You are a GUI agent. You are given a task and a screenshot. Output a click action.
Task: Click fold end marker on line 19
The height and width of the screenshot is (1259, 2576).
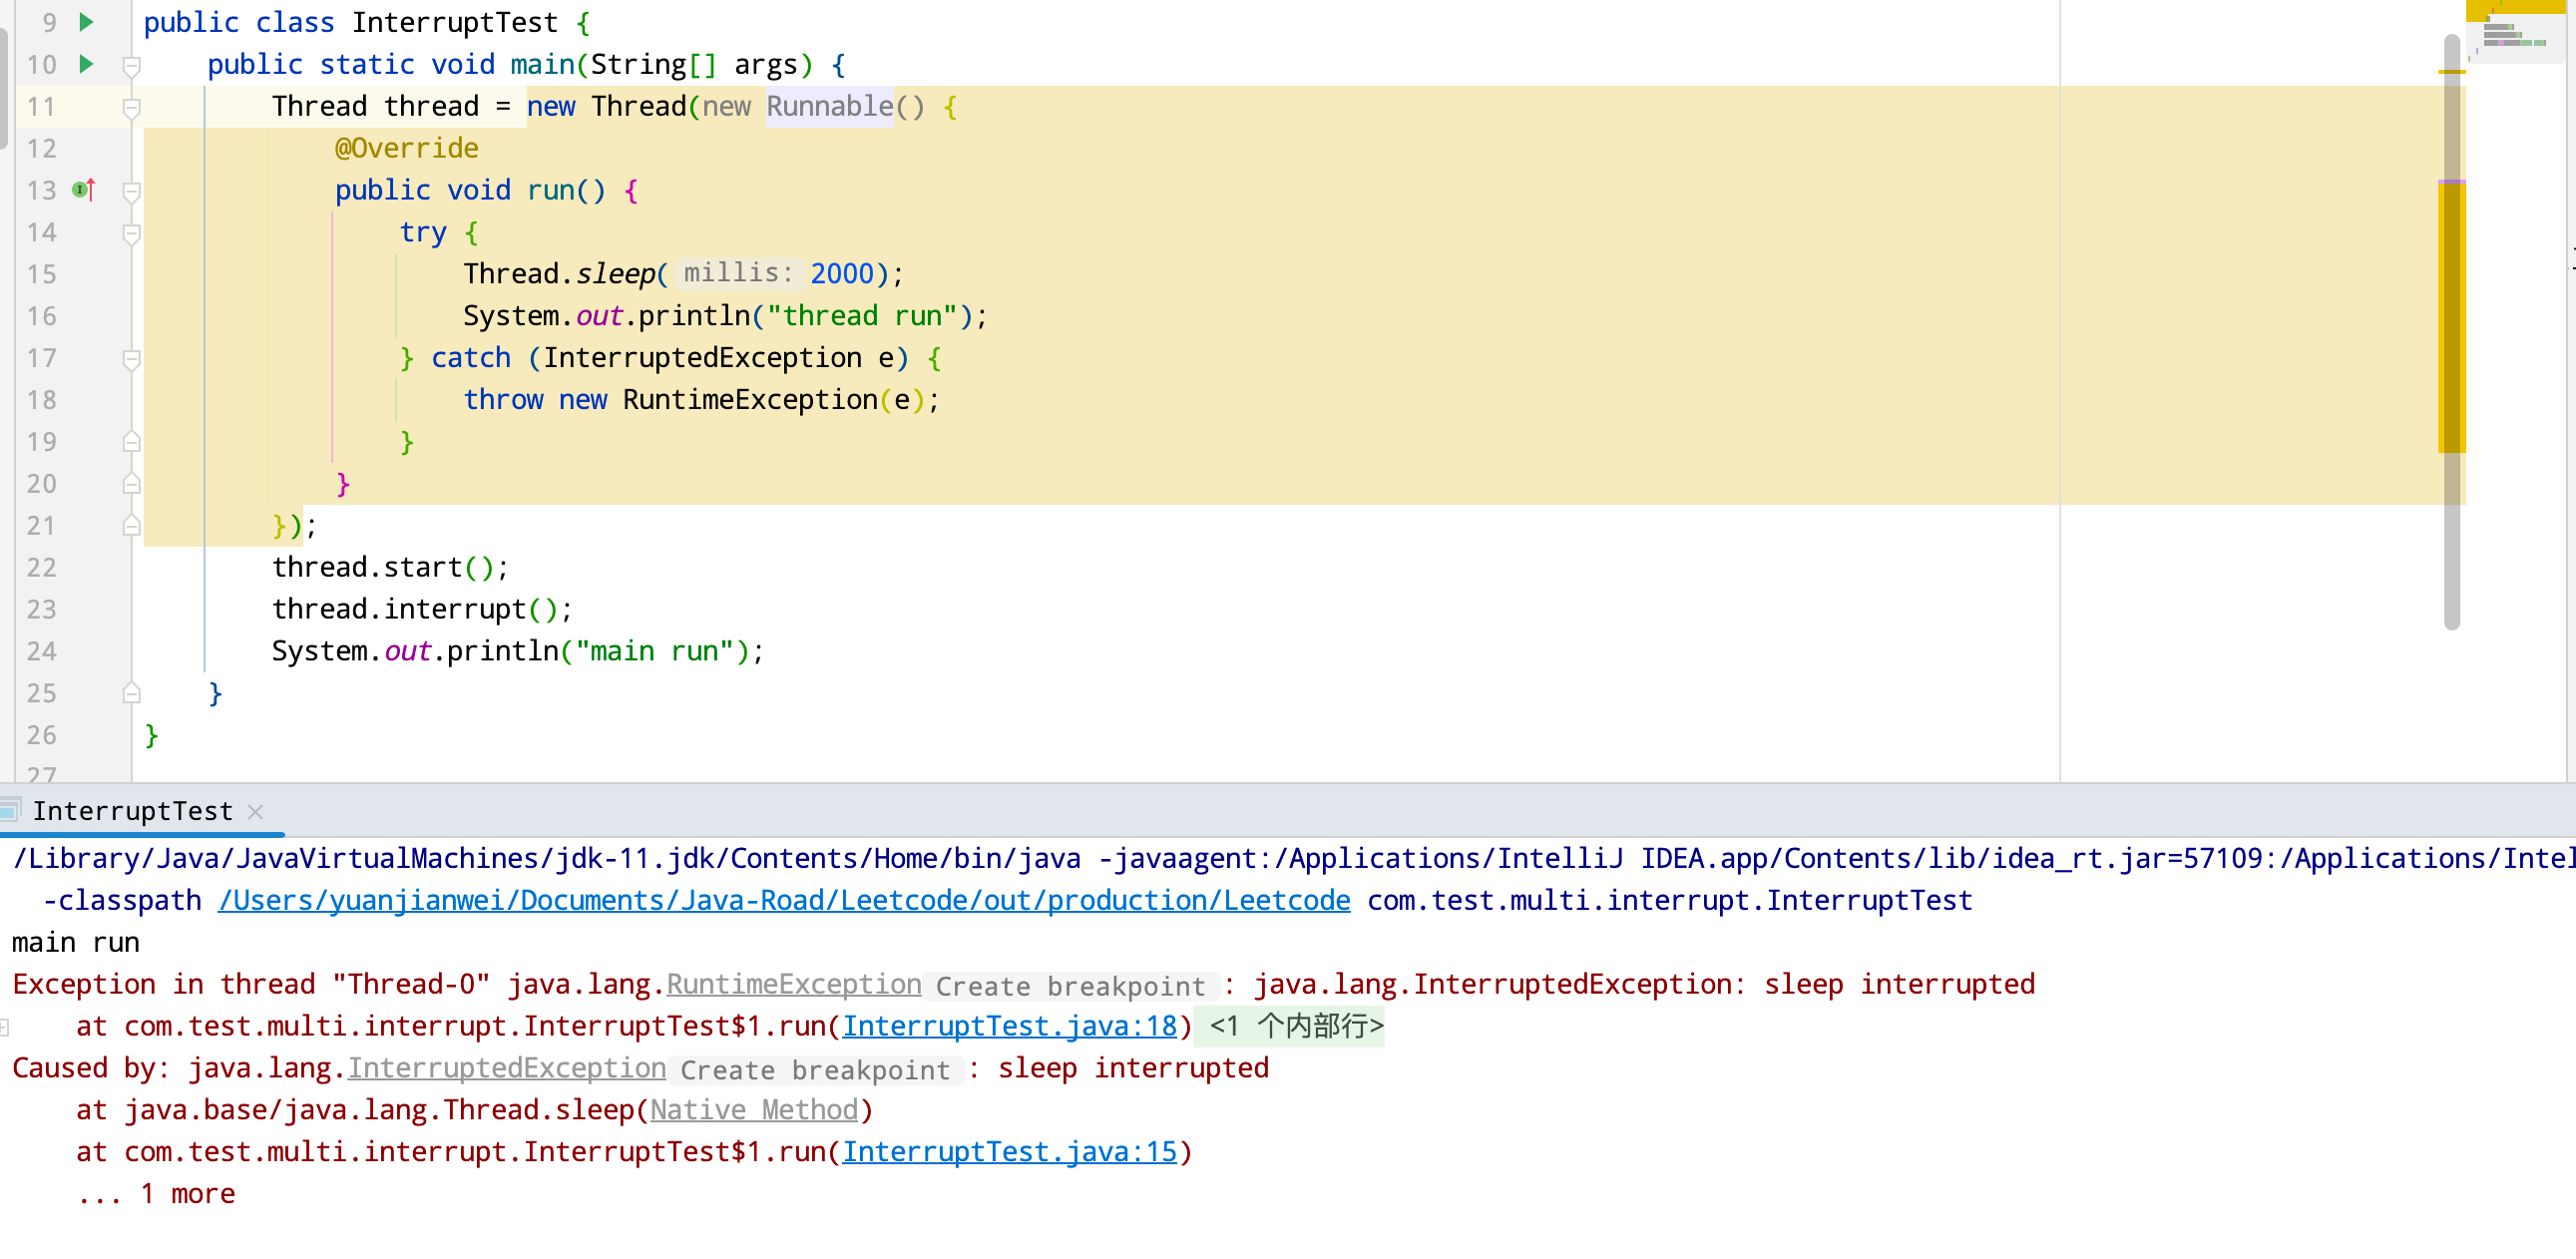[131, 442]
